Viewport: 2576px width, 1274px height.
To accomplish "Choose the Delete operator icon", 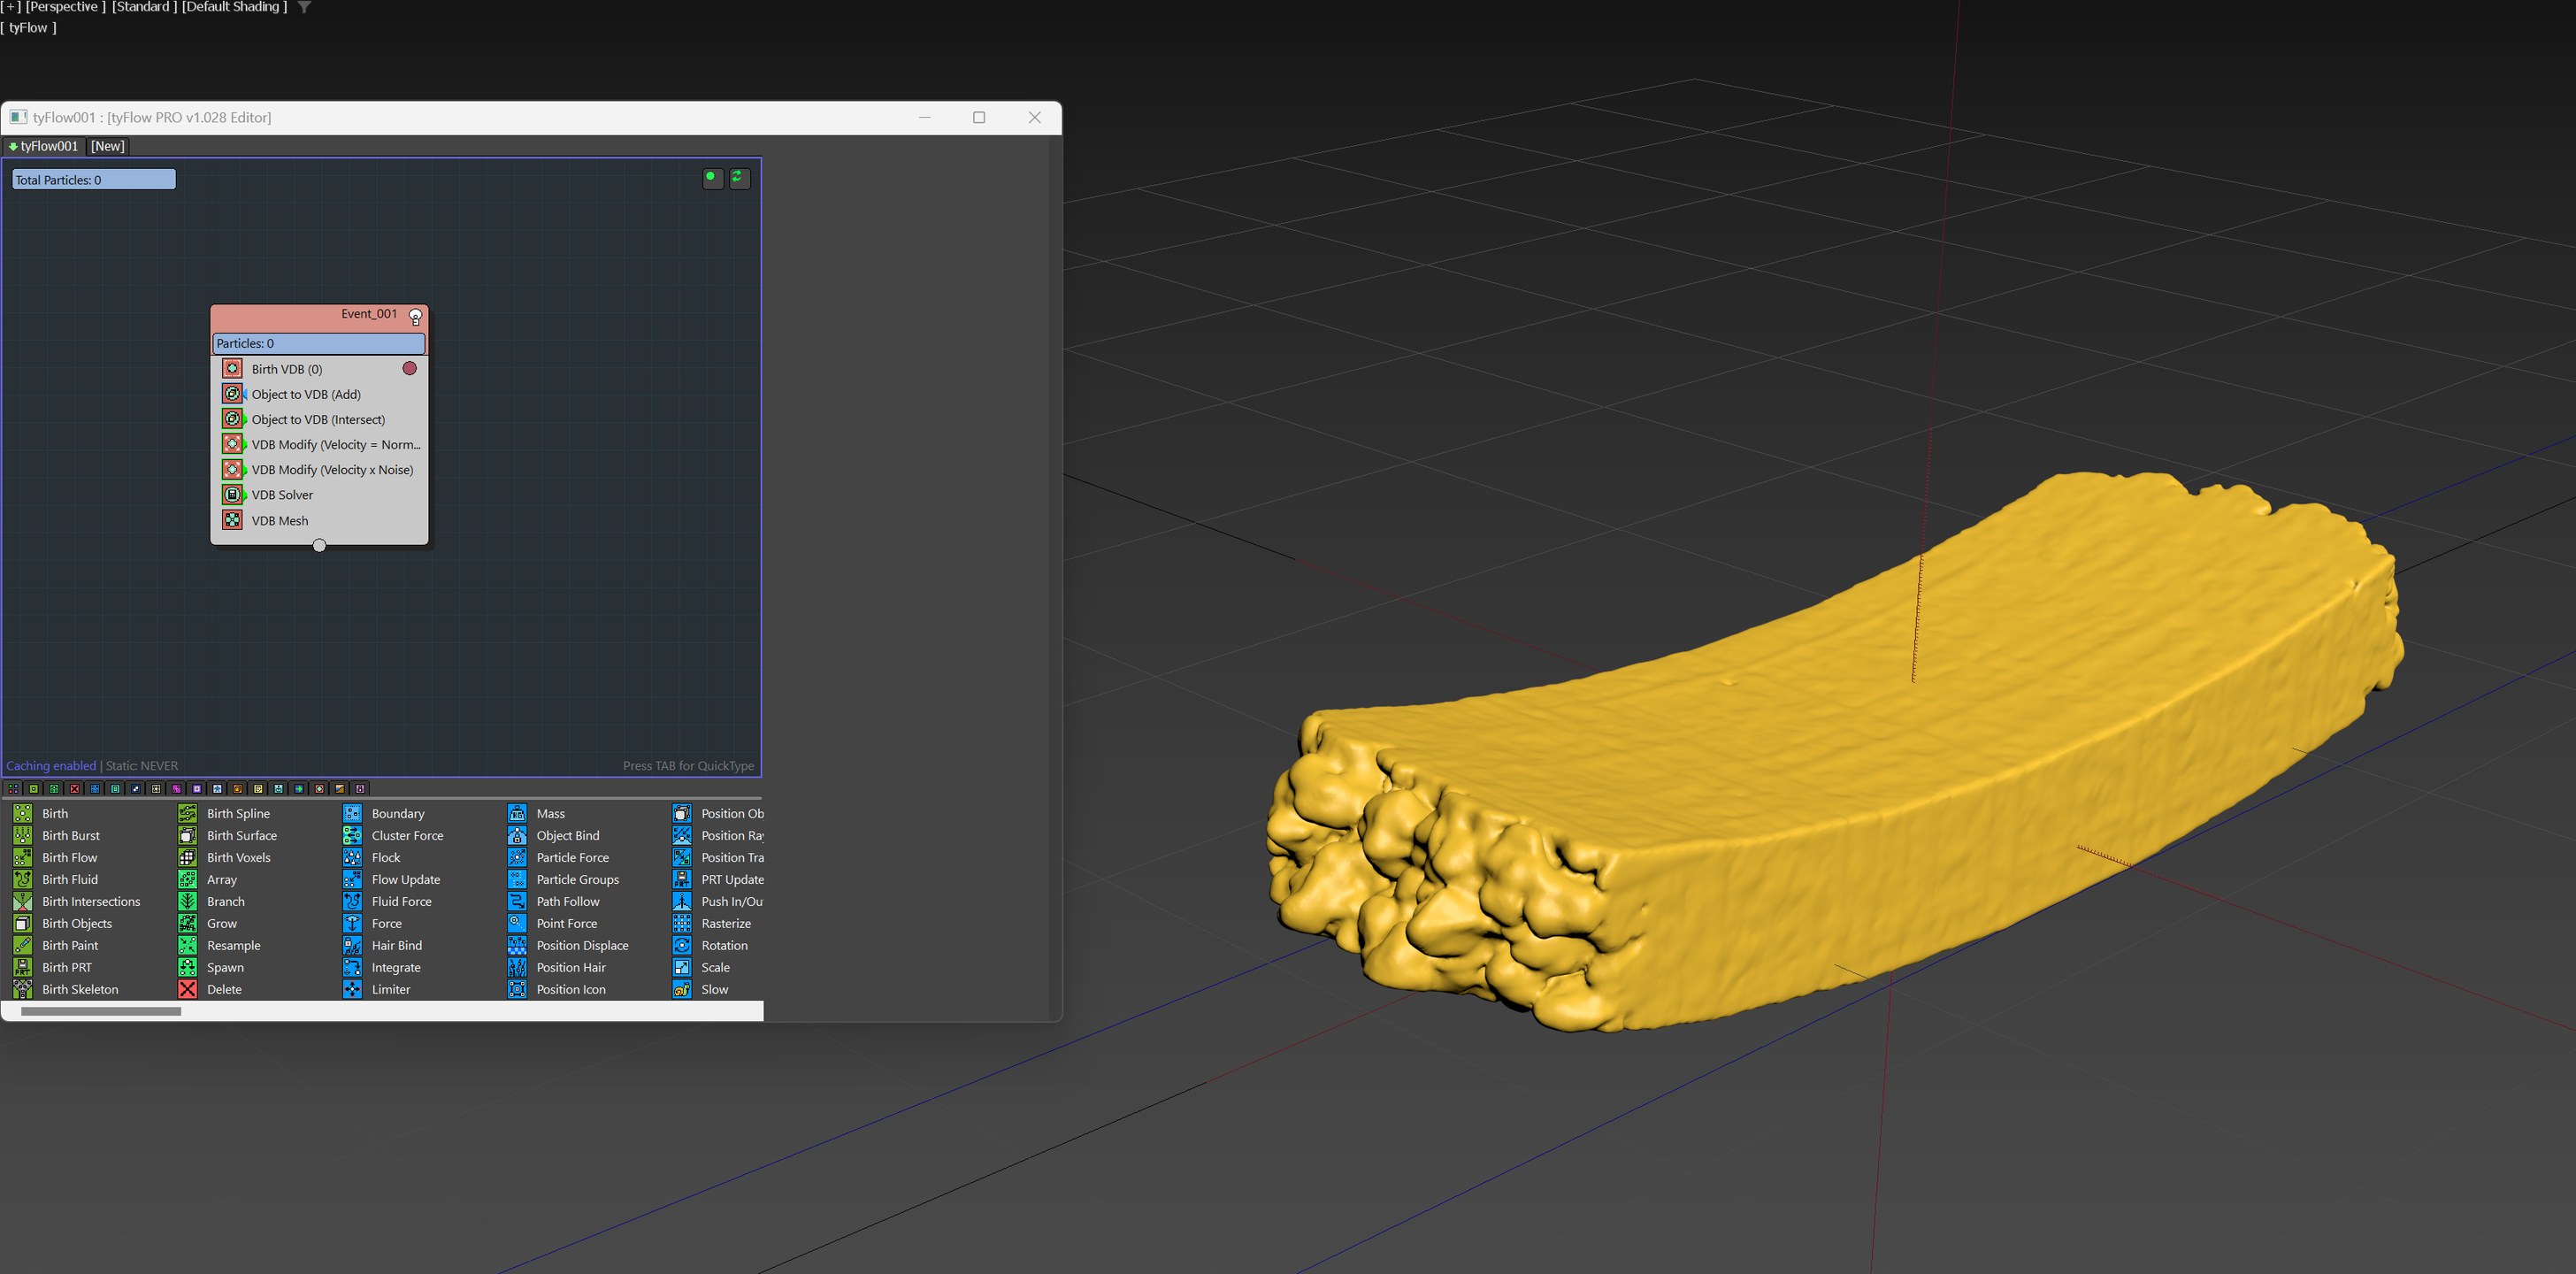I will (187, 990).
